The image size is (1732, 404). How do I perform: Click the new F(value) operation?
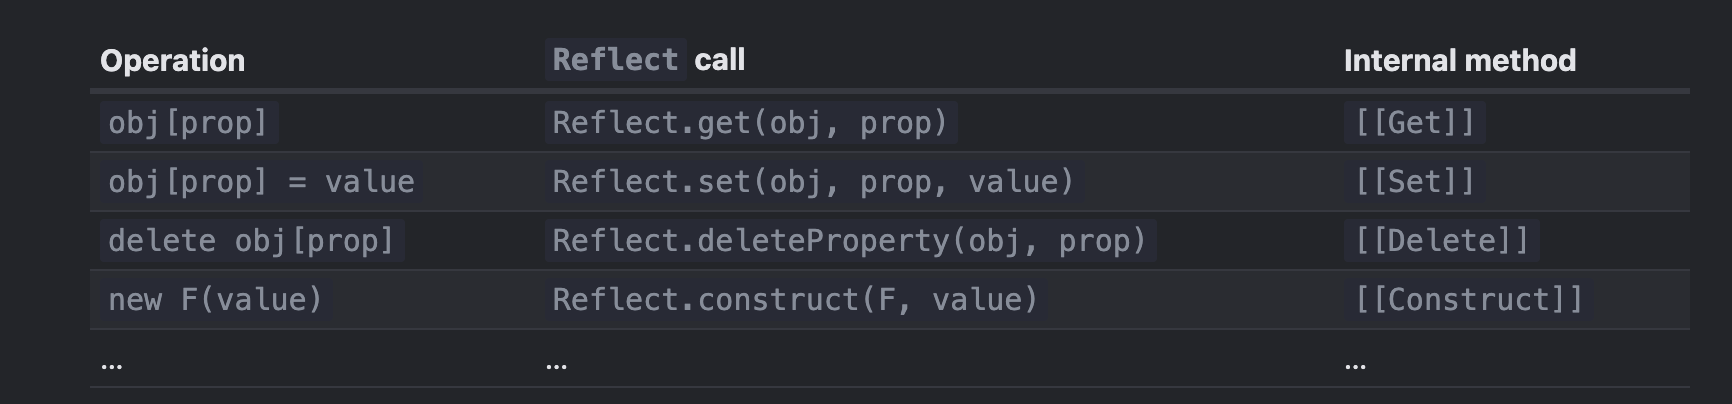click(216, 300)
